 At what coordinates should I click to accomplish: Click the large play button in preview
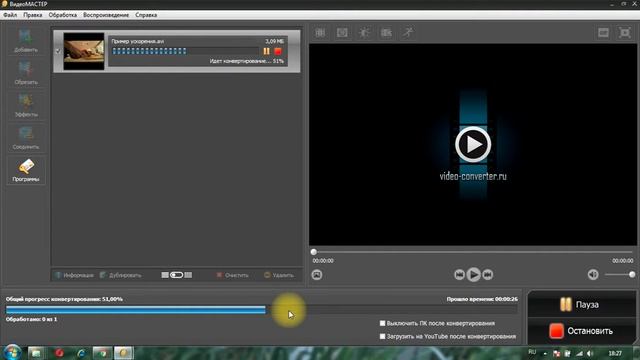[473, 144]
